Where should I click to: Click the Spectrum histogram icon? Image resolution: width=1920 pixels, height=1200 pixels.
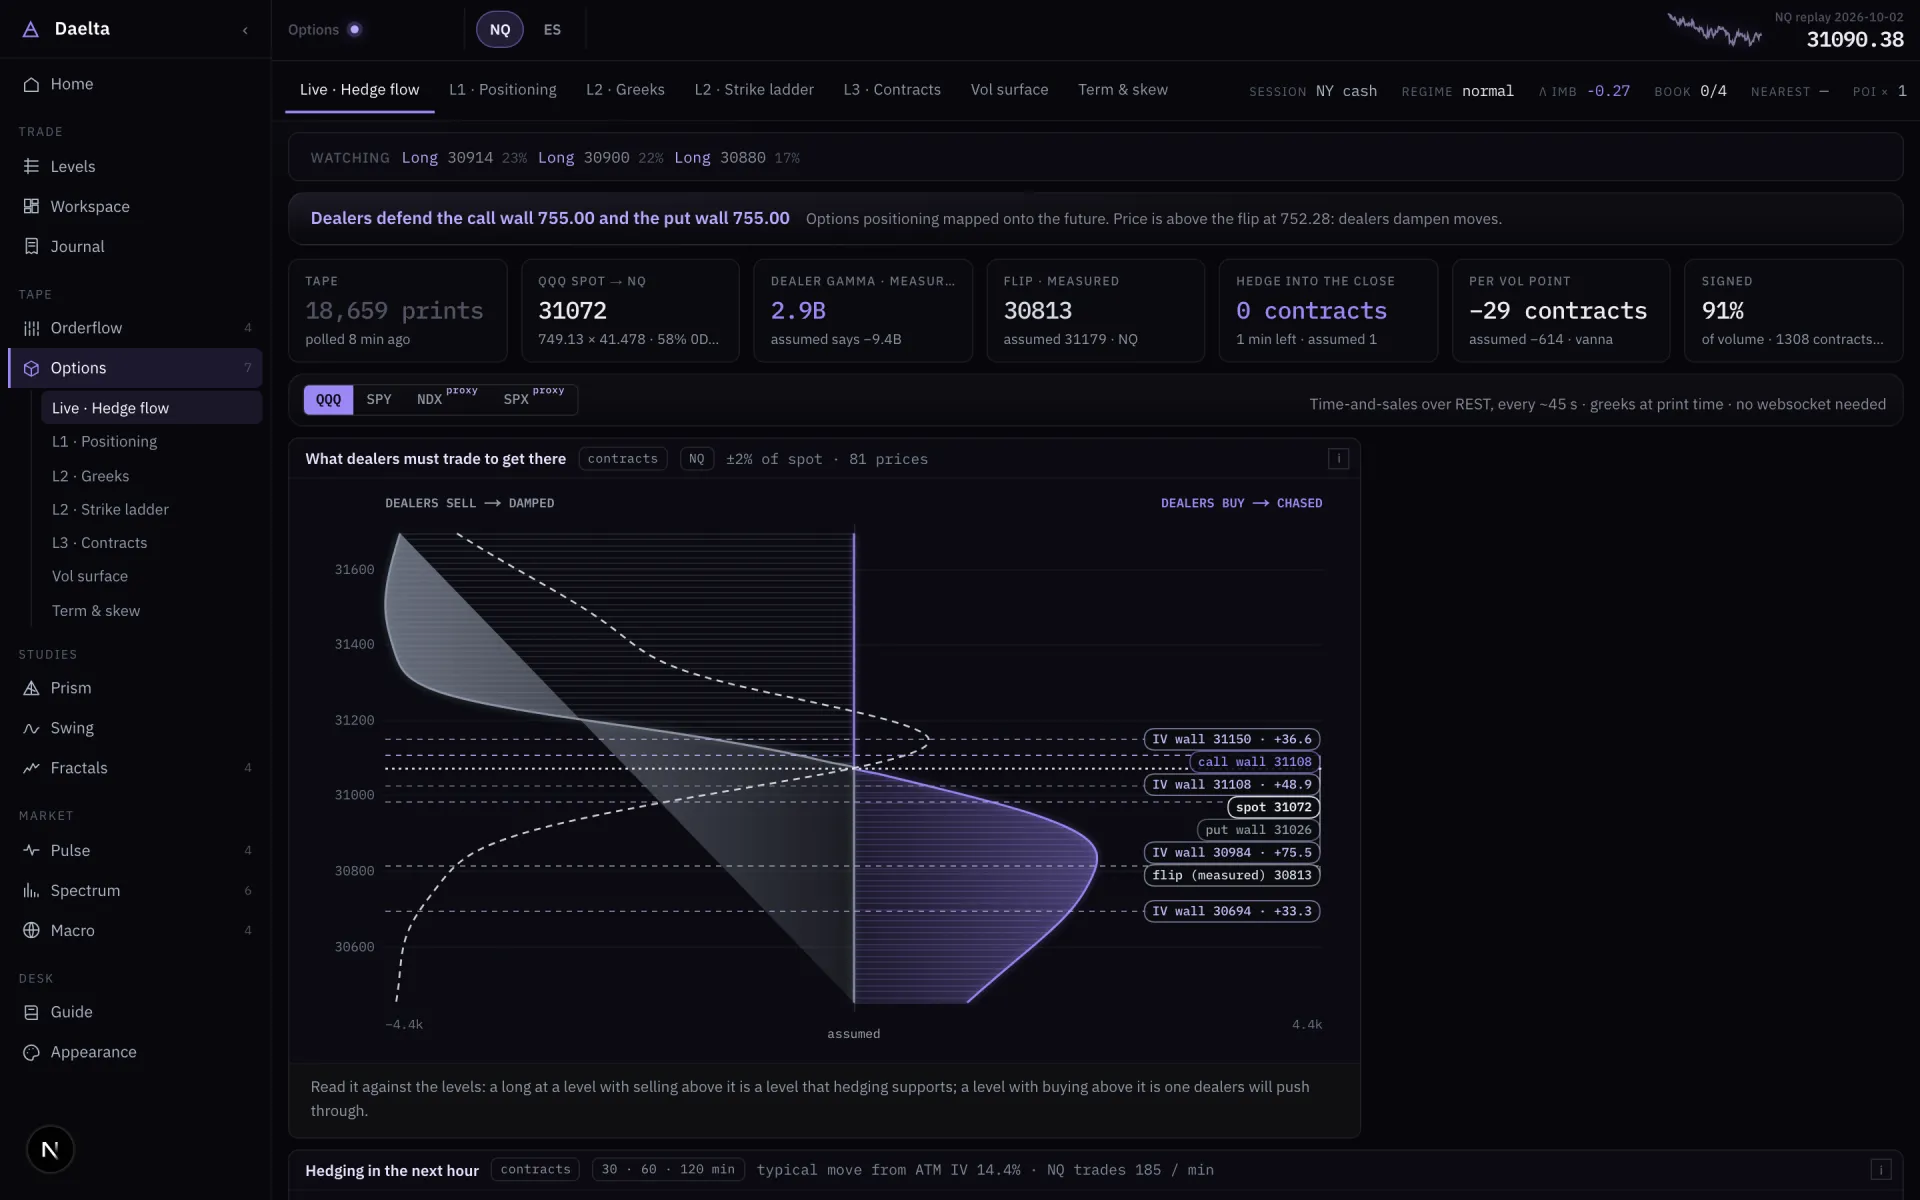coord(31,890)
